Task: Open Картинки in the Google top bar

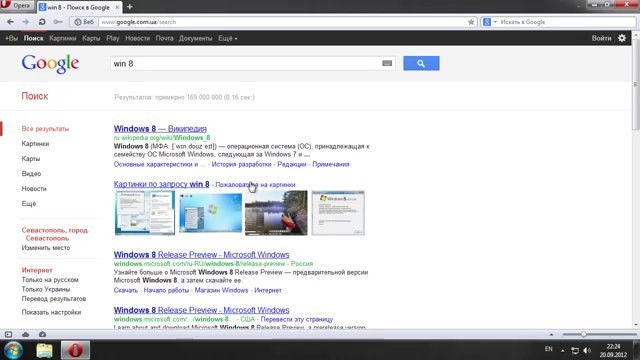Action: pyautogui.click(x=62, y=38)
